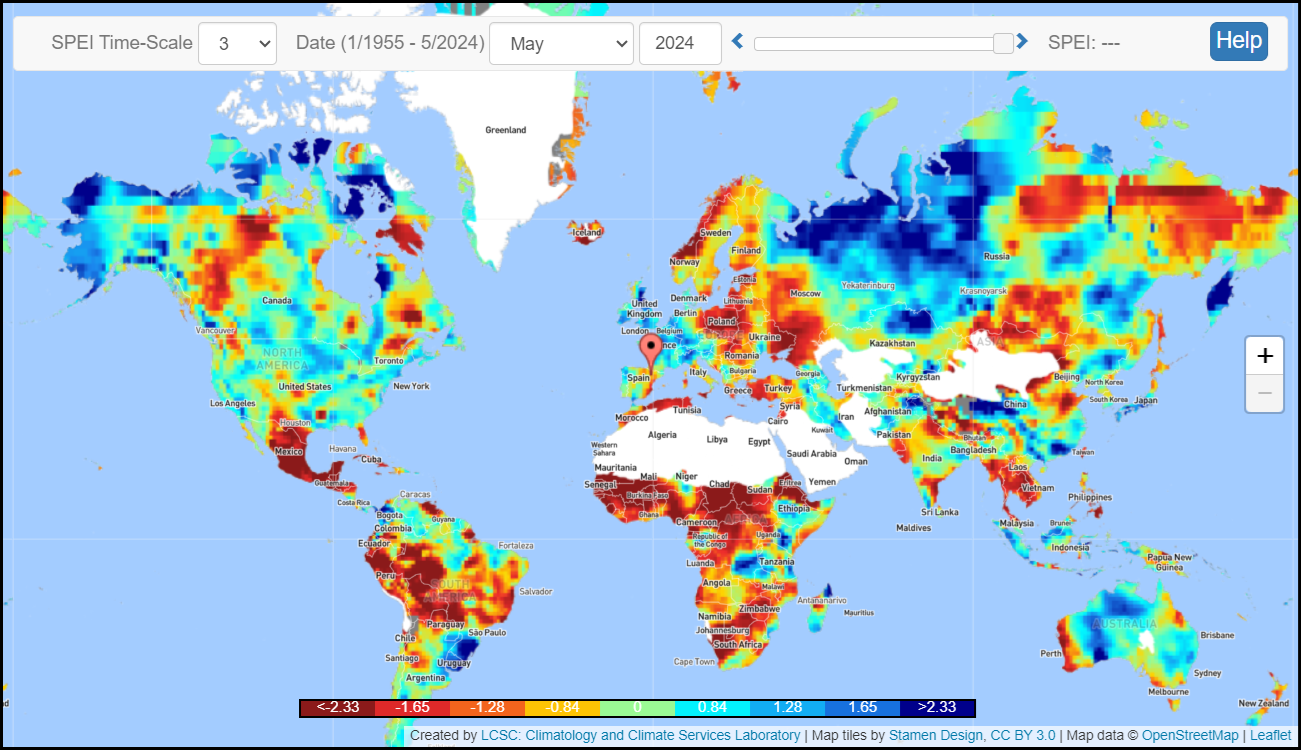Step to next date with right arrow
Image resolution: width=1301 pixels, height=750 pixels.
pyautogui.click(x=1022, y=42)
